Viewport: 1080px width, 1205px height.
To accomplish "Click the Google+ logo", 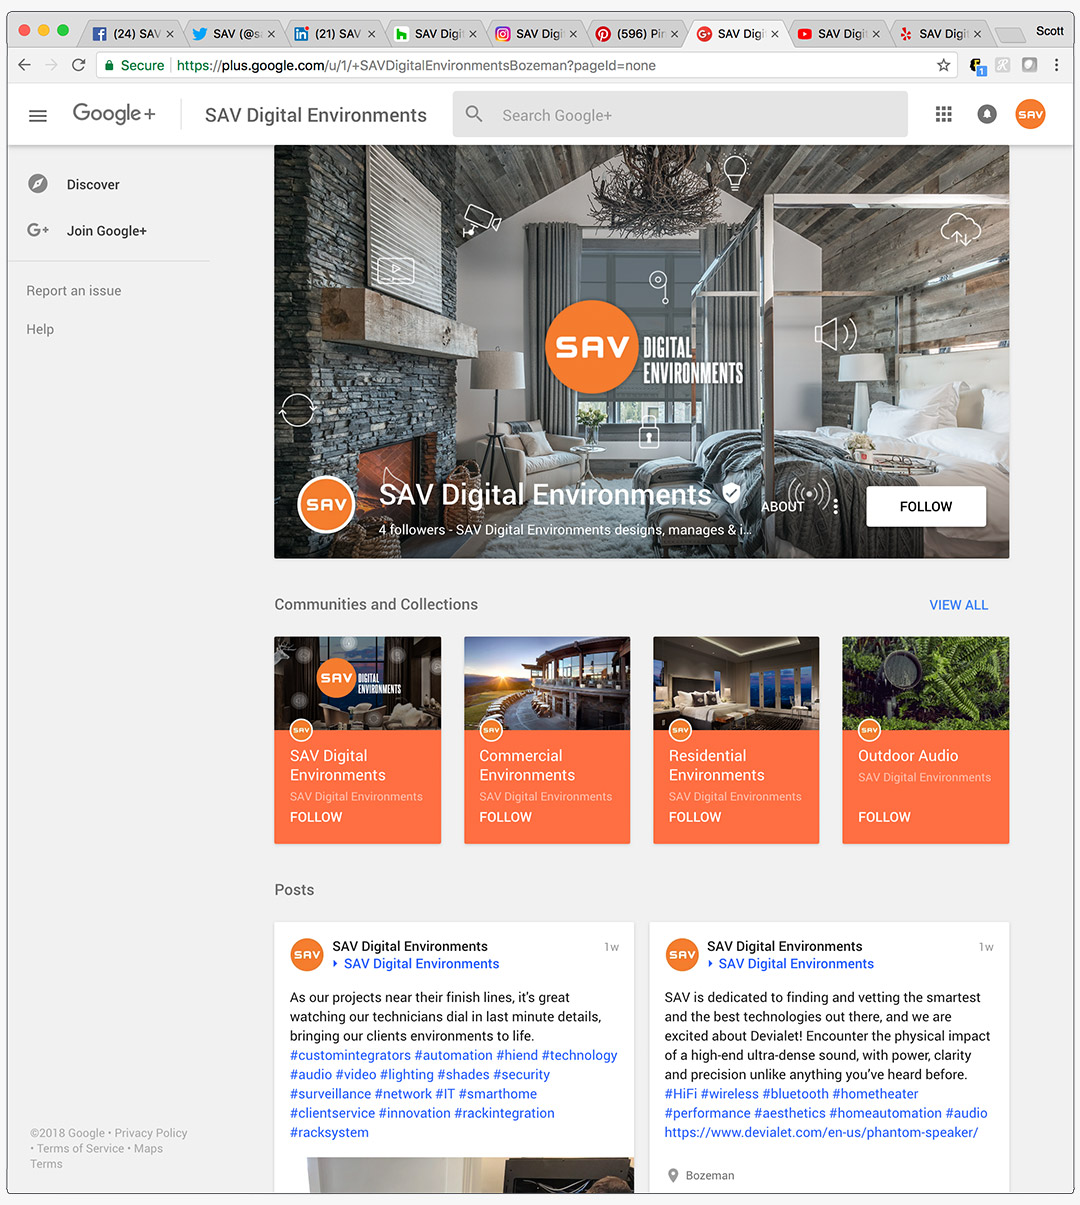I will coord(114,114).
